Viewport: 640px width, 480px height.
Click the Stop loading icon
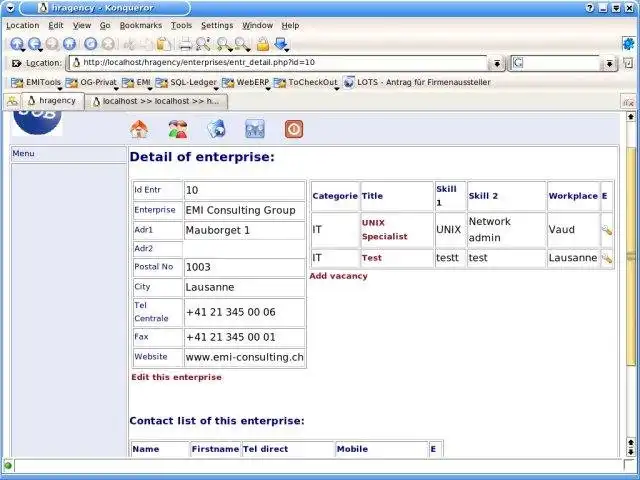tap(108, 44)
